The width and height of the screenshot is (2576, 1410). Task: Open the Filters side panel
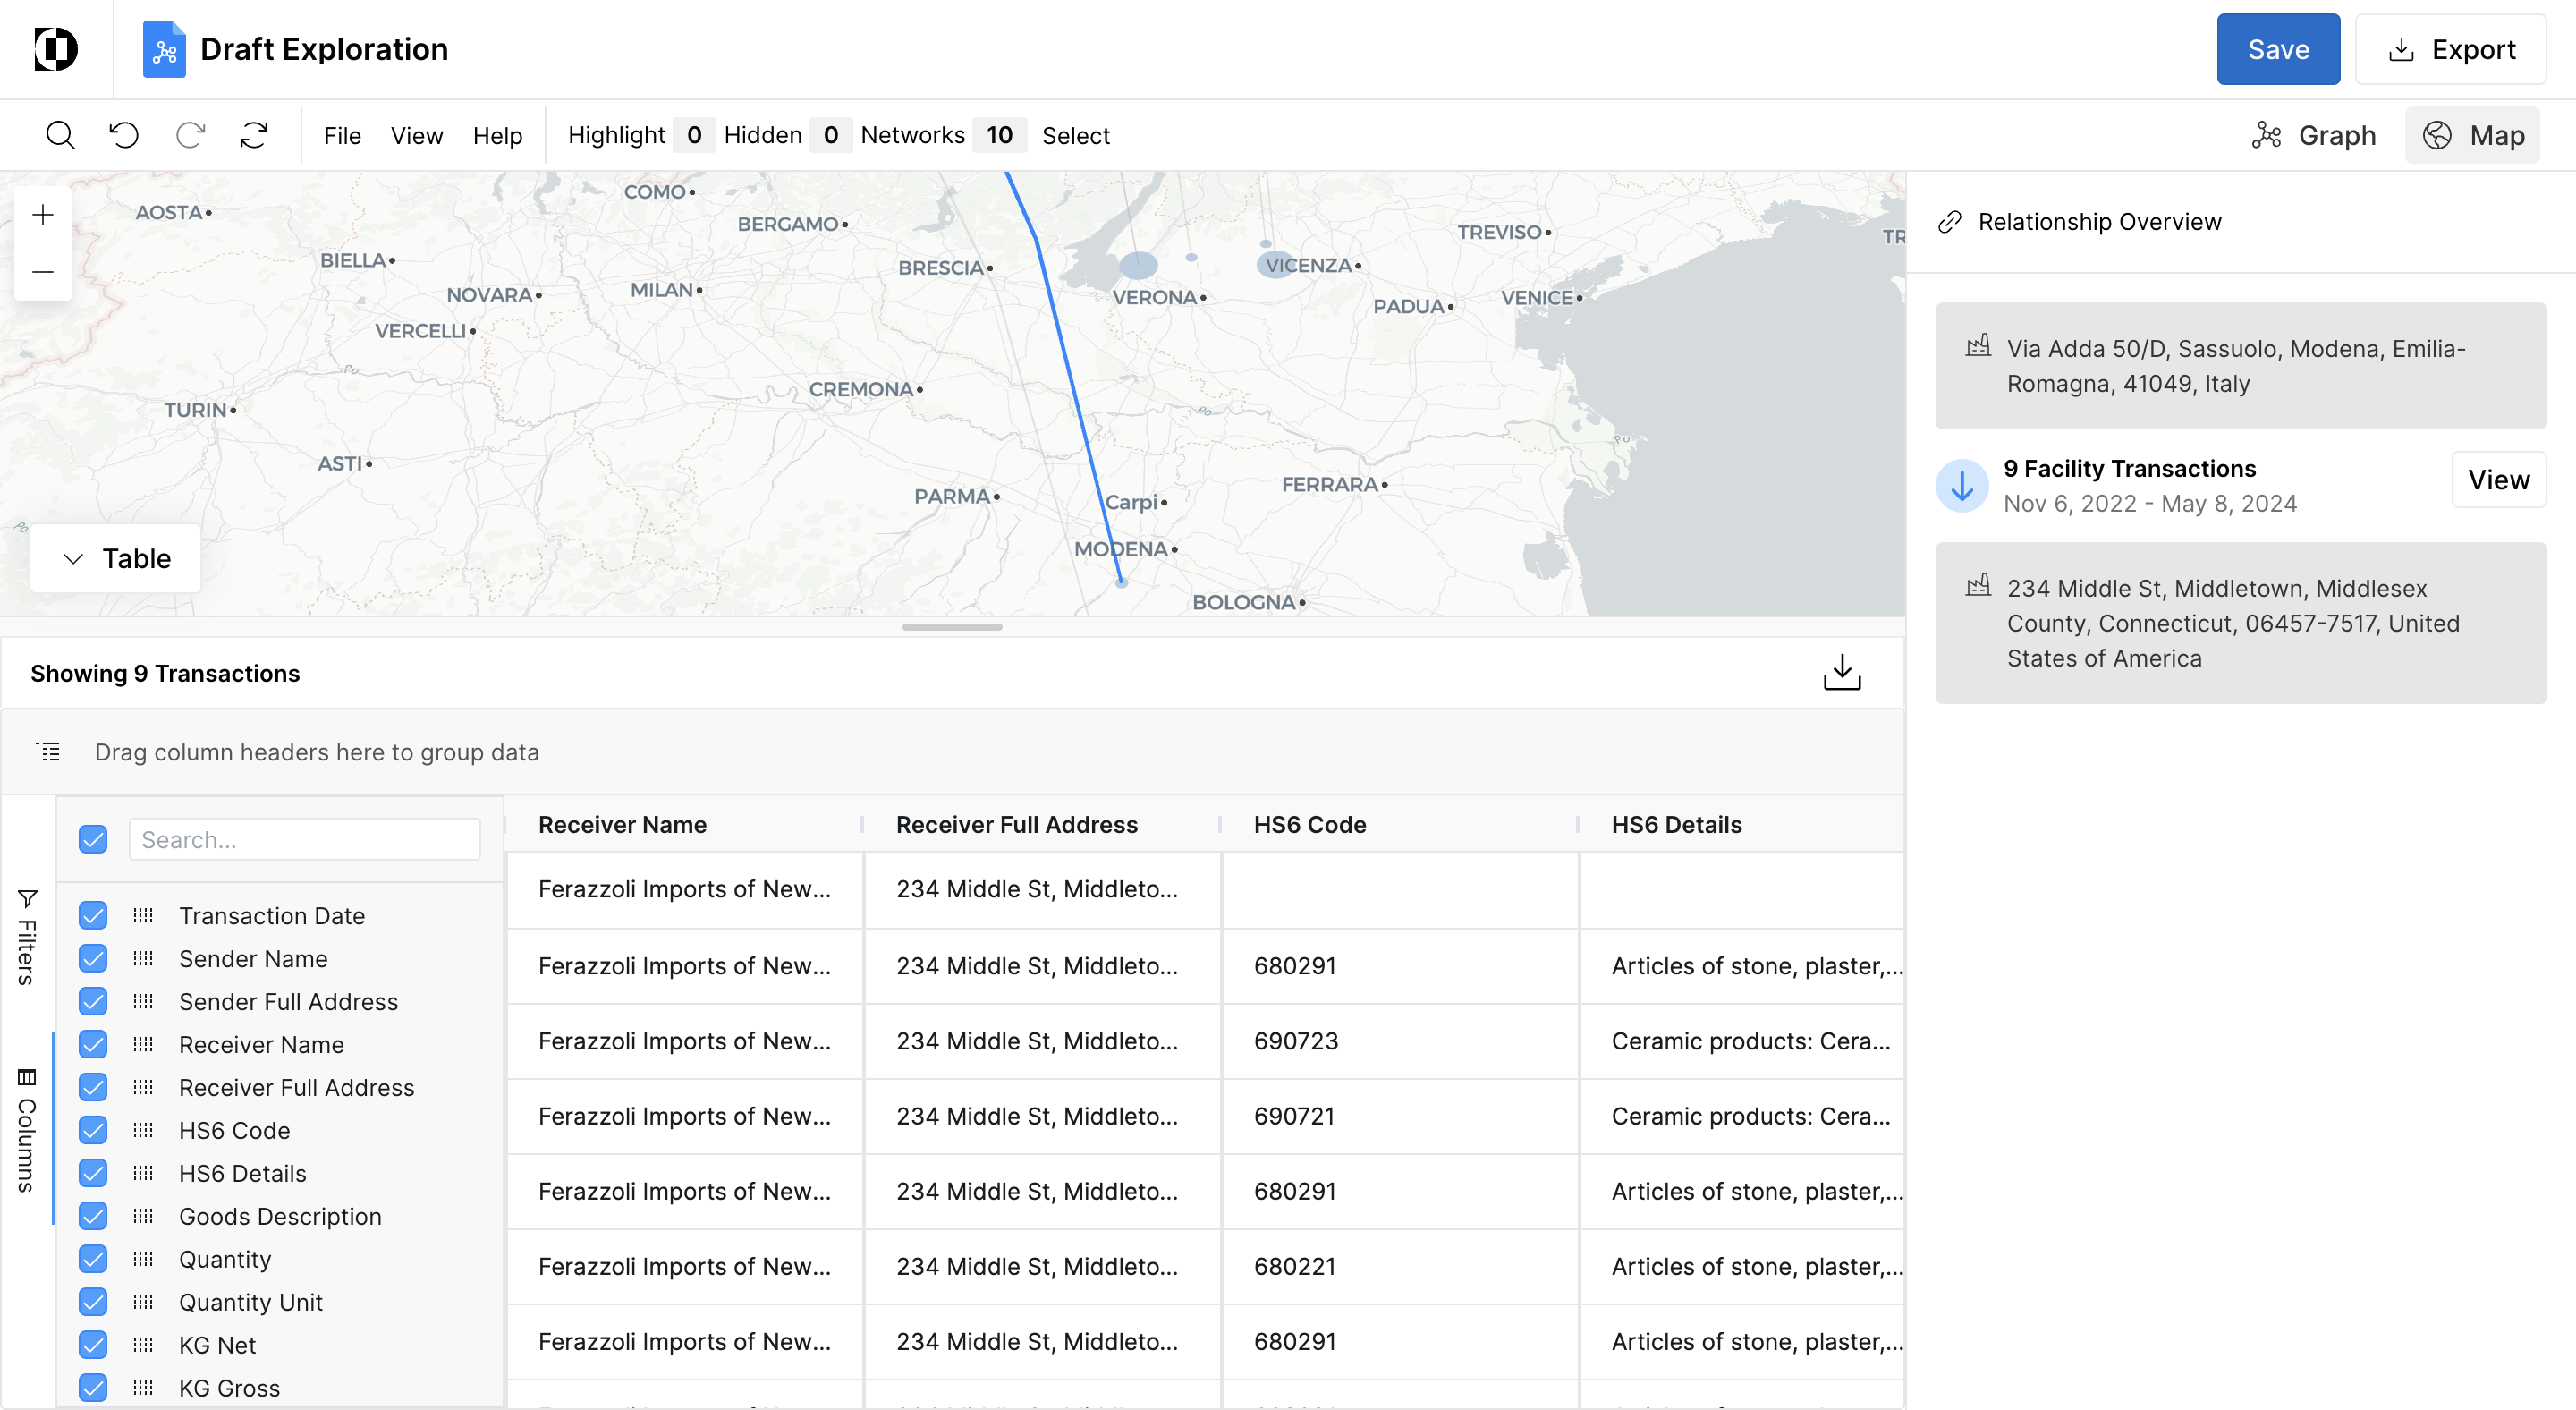pos(27,937)
